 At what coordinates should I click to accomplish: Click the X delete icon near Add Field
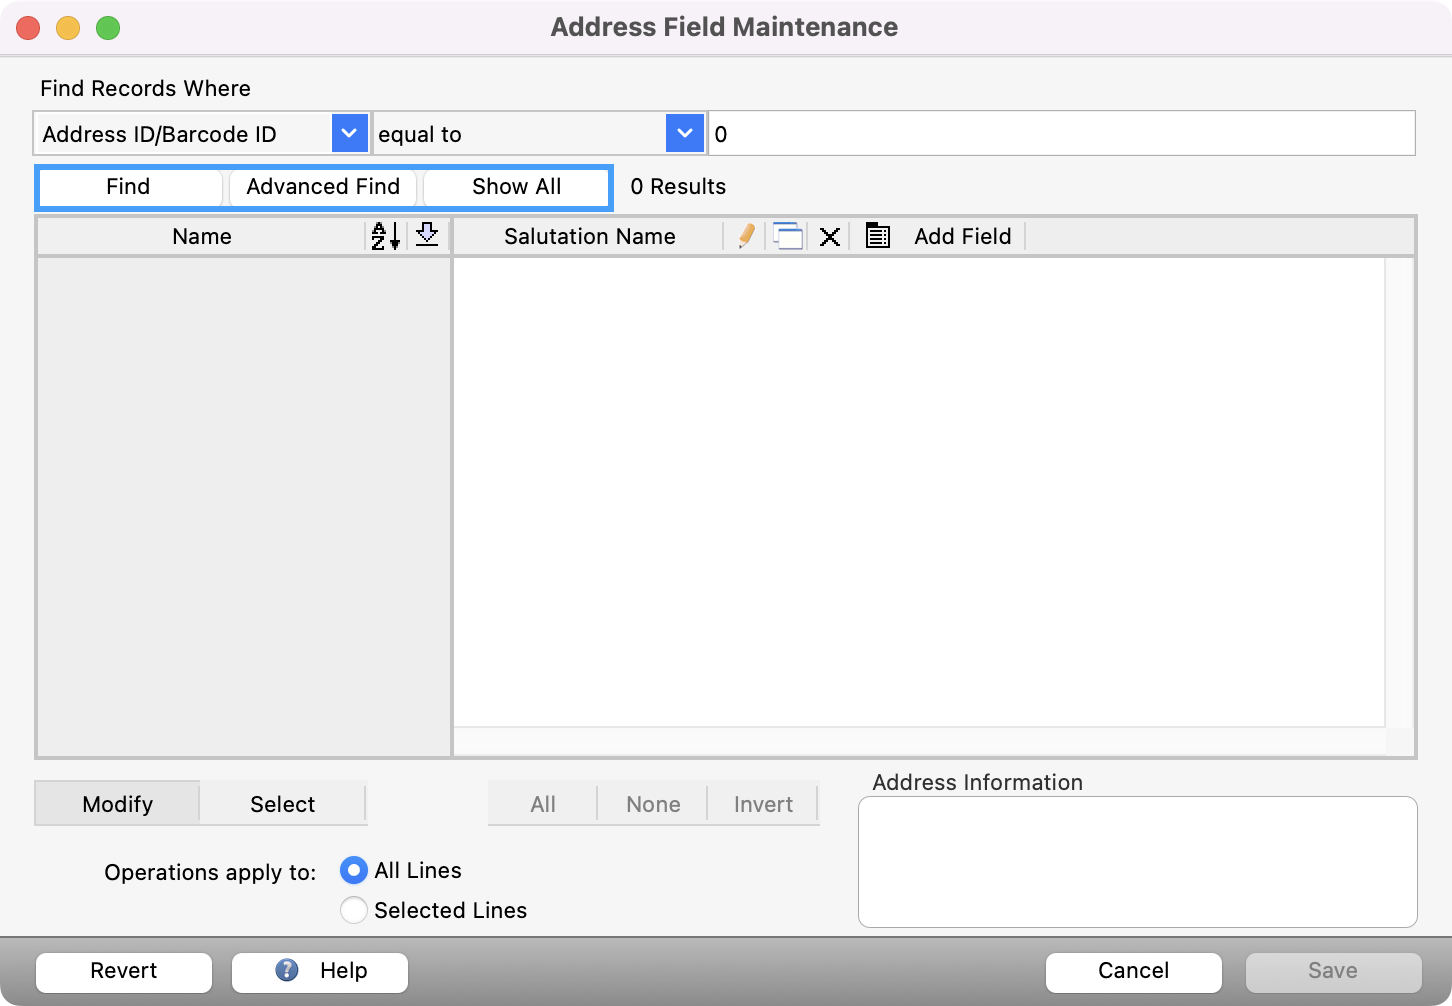(829, 236)
